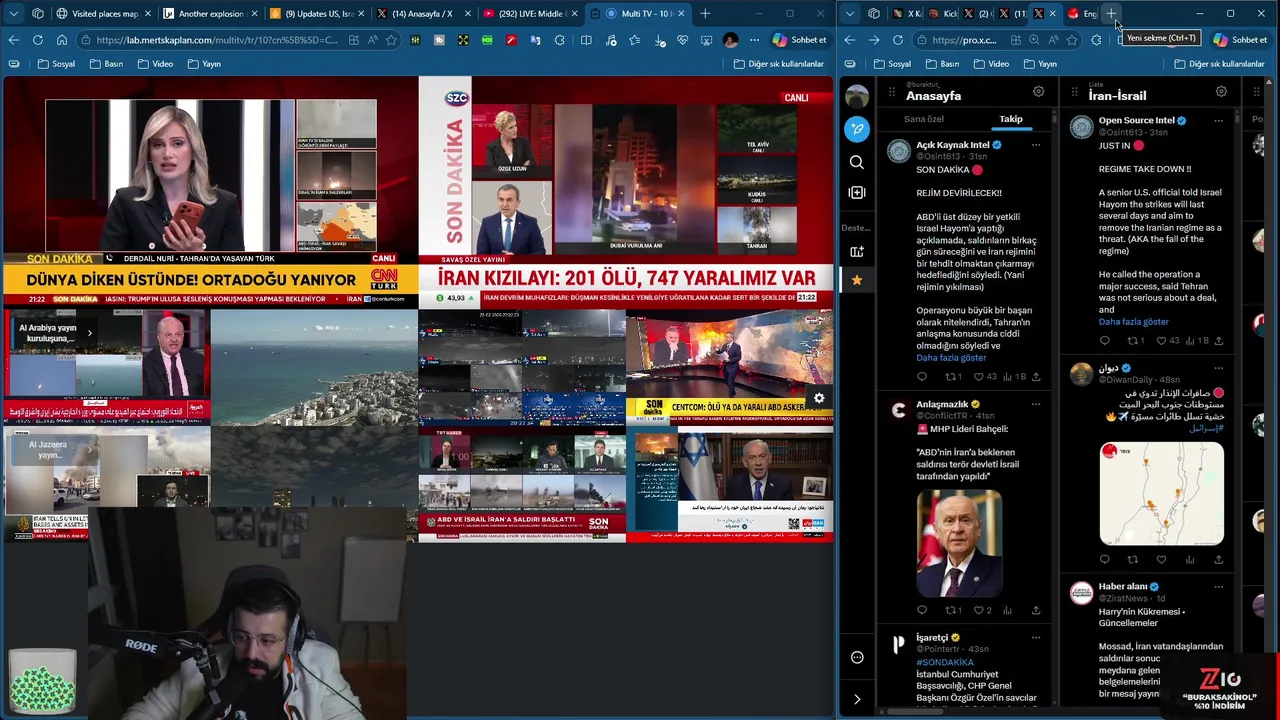1280x720 pixels.
Task: Open workspaces icon in left browser tab bar
Action: [37, 14]
